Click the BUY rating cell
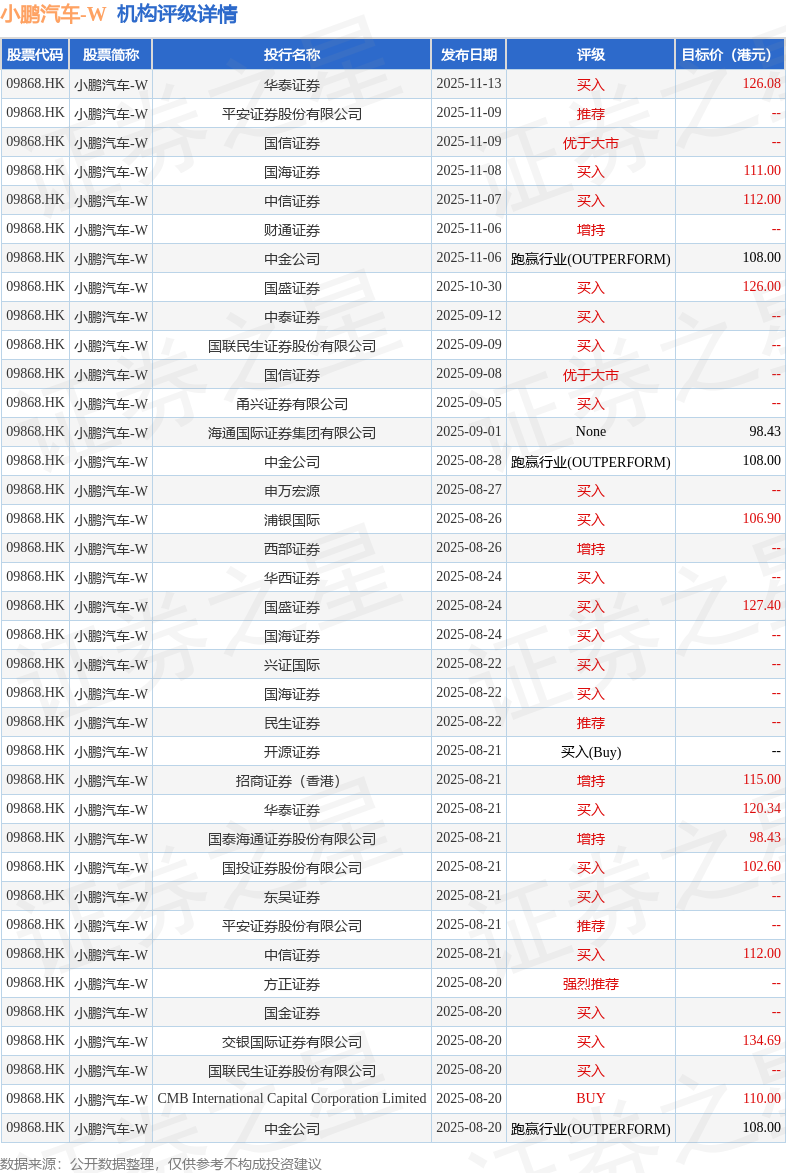The width and height of the screenshot is (786, 1173). [x=591, y=1099]
